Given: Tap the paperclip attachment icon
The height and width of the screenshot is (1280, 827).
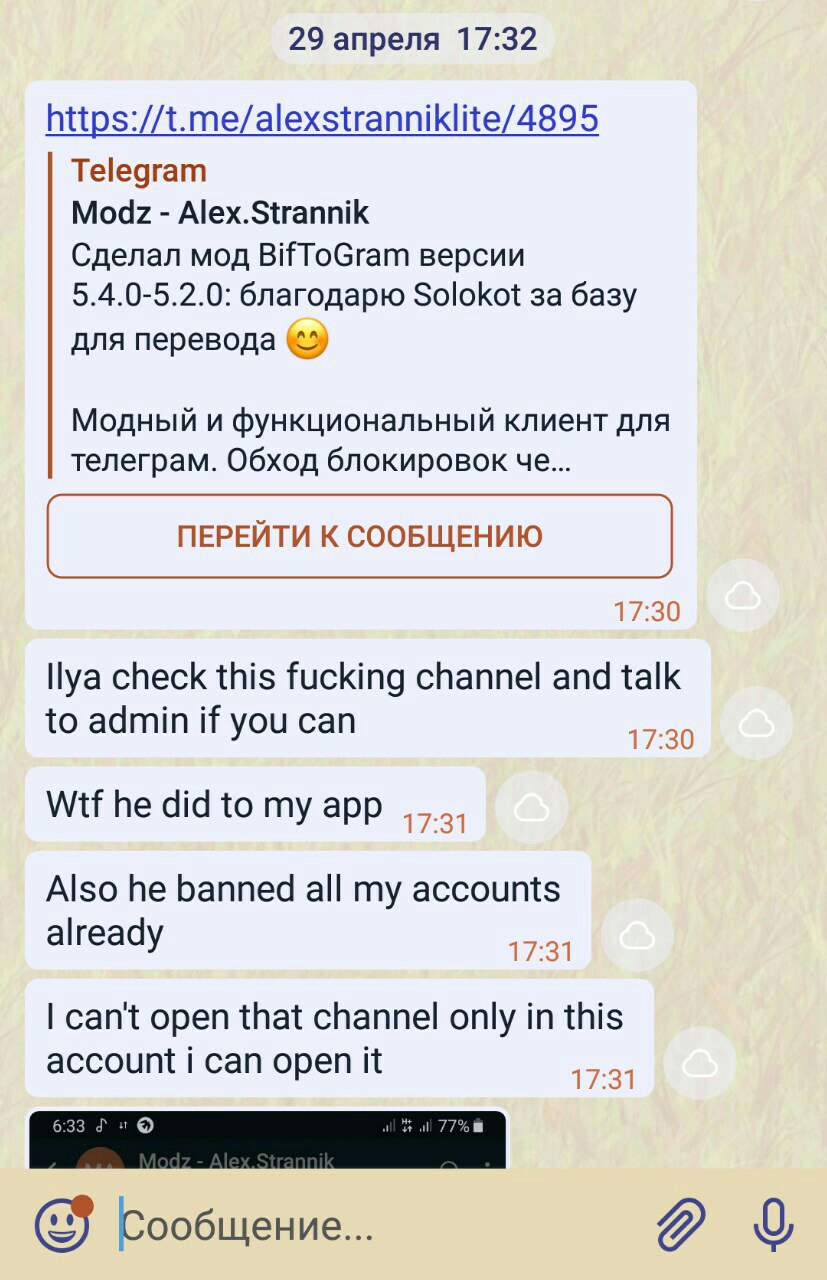Looking at the screenshot, I should [681, 1224].
